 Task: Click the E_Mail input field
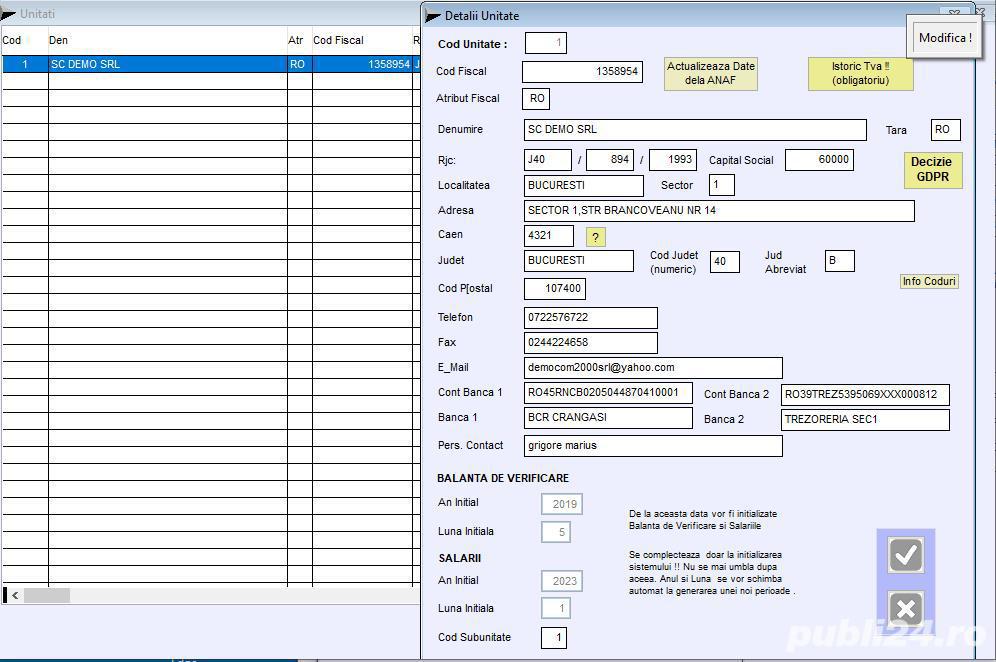[650, 367]
